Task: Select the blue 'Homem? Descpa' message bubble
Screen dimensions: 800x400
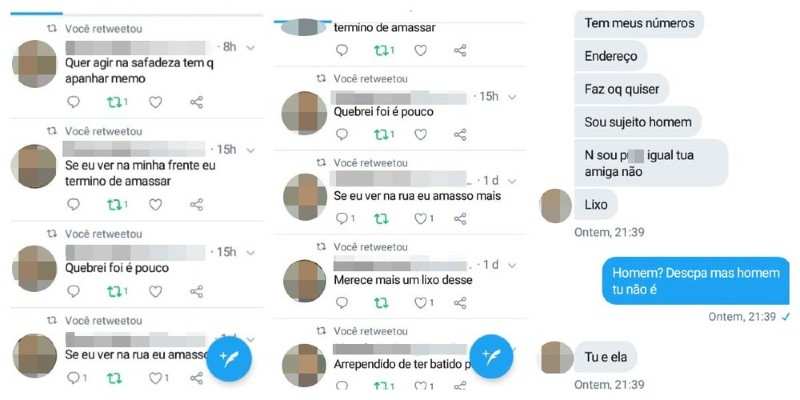Action: click(696, 281)
